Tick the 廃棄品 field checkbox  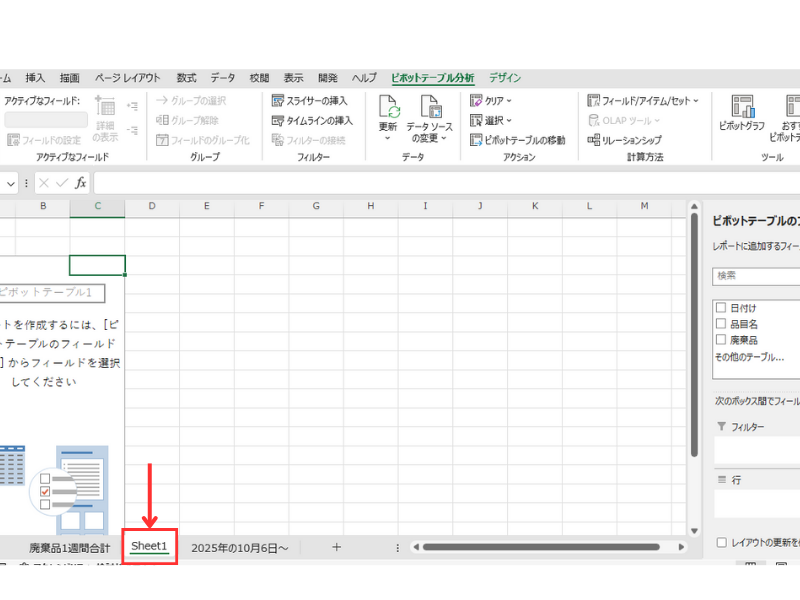720,340
